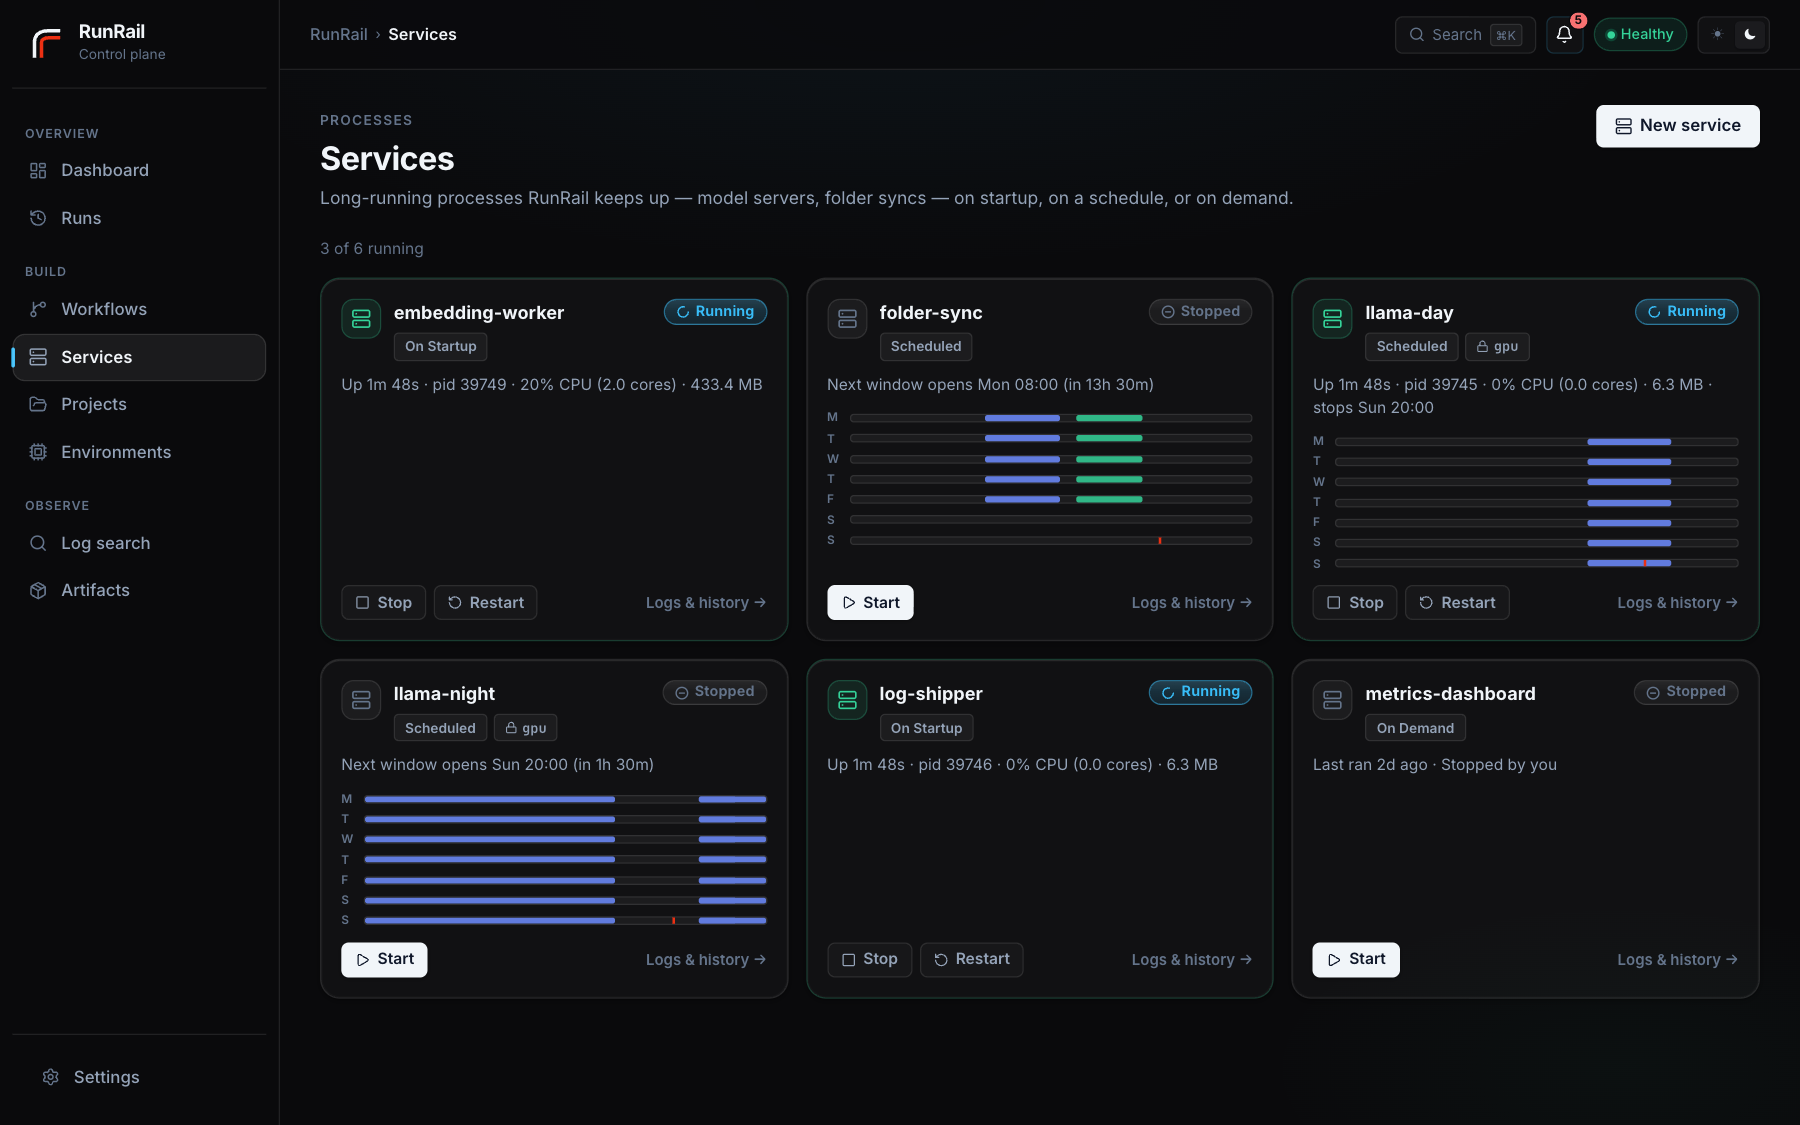Select Services in the sidebar
1800x1125 pixels.
tap(139, 357)
